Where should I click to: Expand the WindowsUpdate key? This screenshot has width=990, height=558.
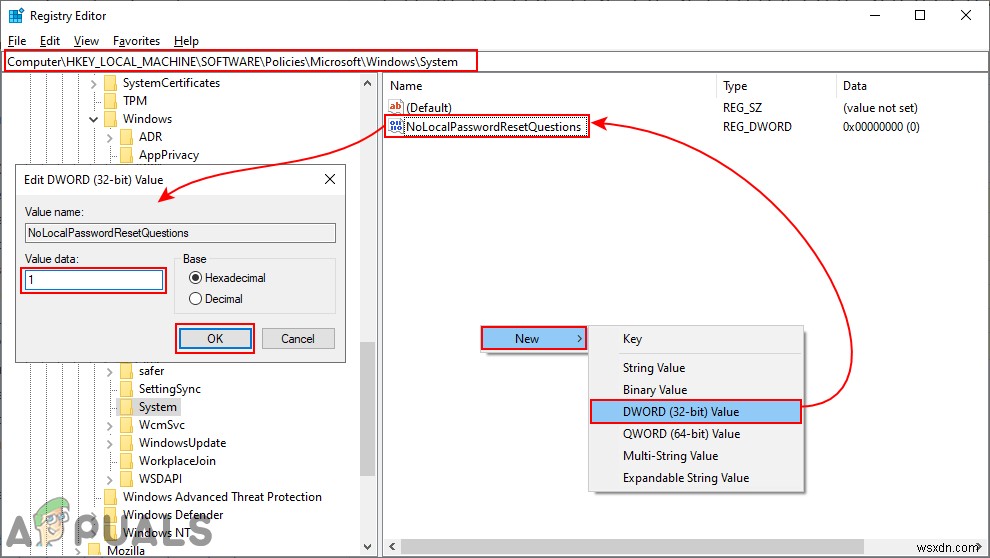(110, 443)
